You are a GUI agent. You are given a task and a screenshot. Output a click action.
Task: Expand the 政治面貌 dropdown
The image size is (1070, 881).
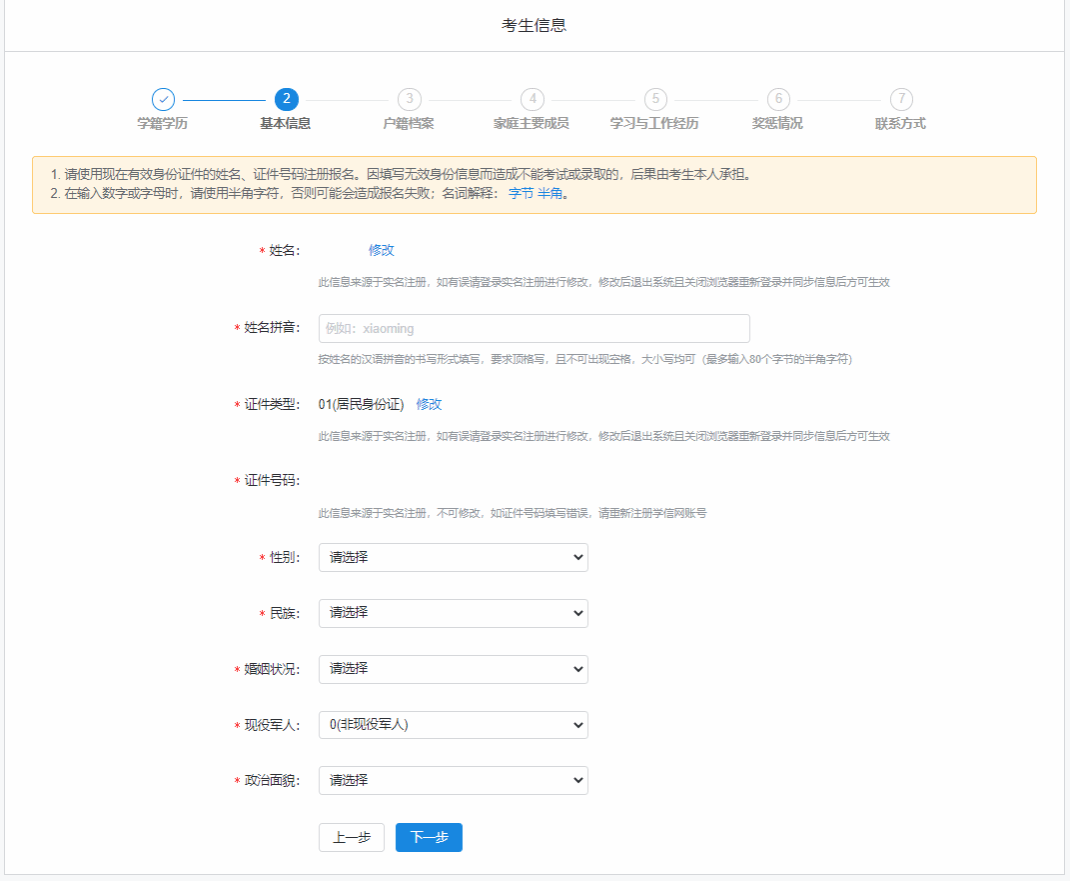453,780
